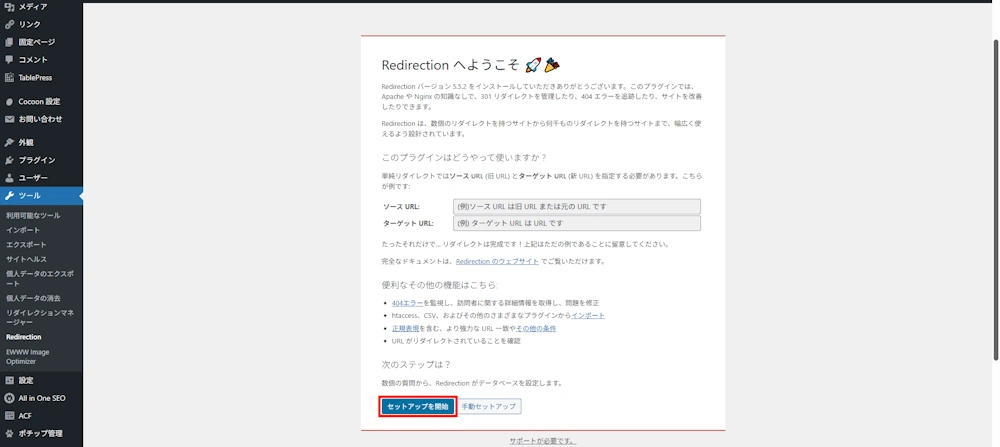The width and height of the screenshot is (1000, 447).
Task: Open リダイレクションマネージャー submenu item
Action: (41, 318)
